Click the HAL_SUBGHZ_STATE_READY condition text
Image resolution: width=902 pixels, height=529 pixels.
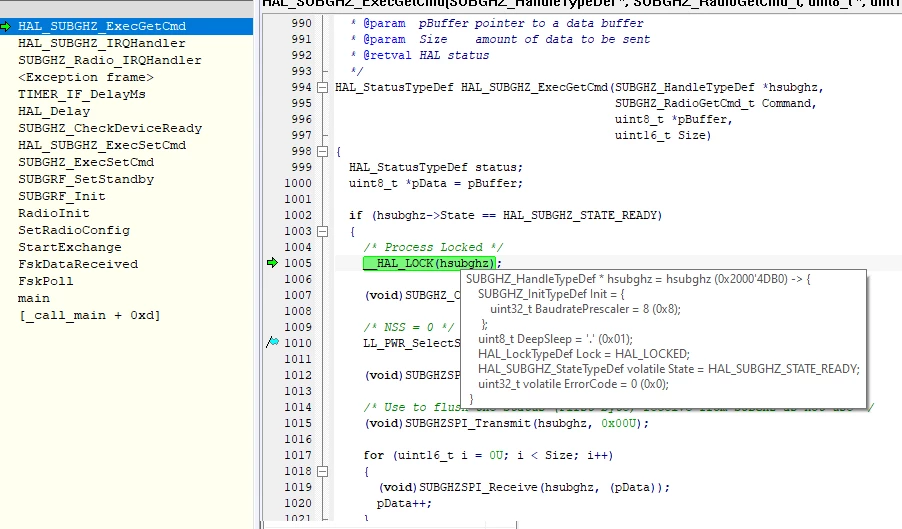point(580,215)
